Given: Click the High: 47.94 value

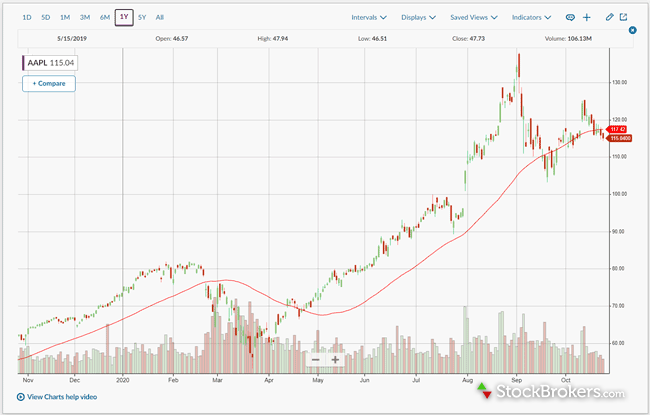Looking at the screenshot, I should coord(273,39).
